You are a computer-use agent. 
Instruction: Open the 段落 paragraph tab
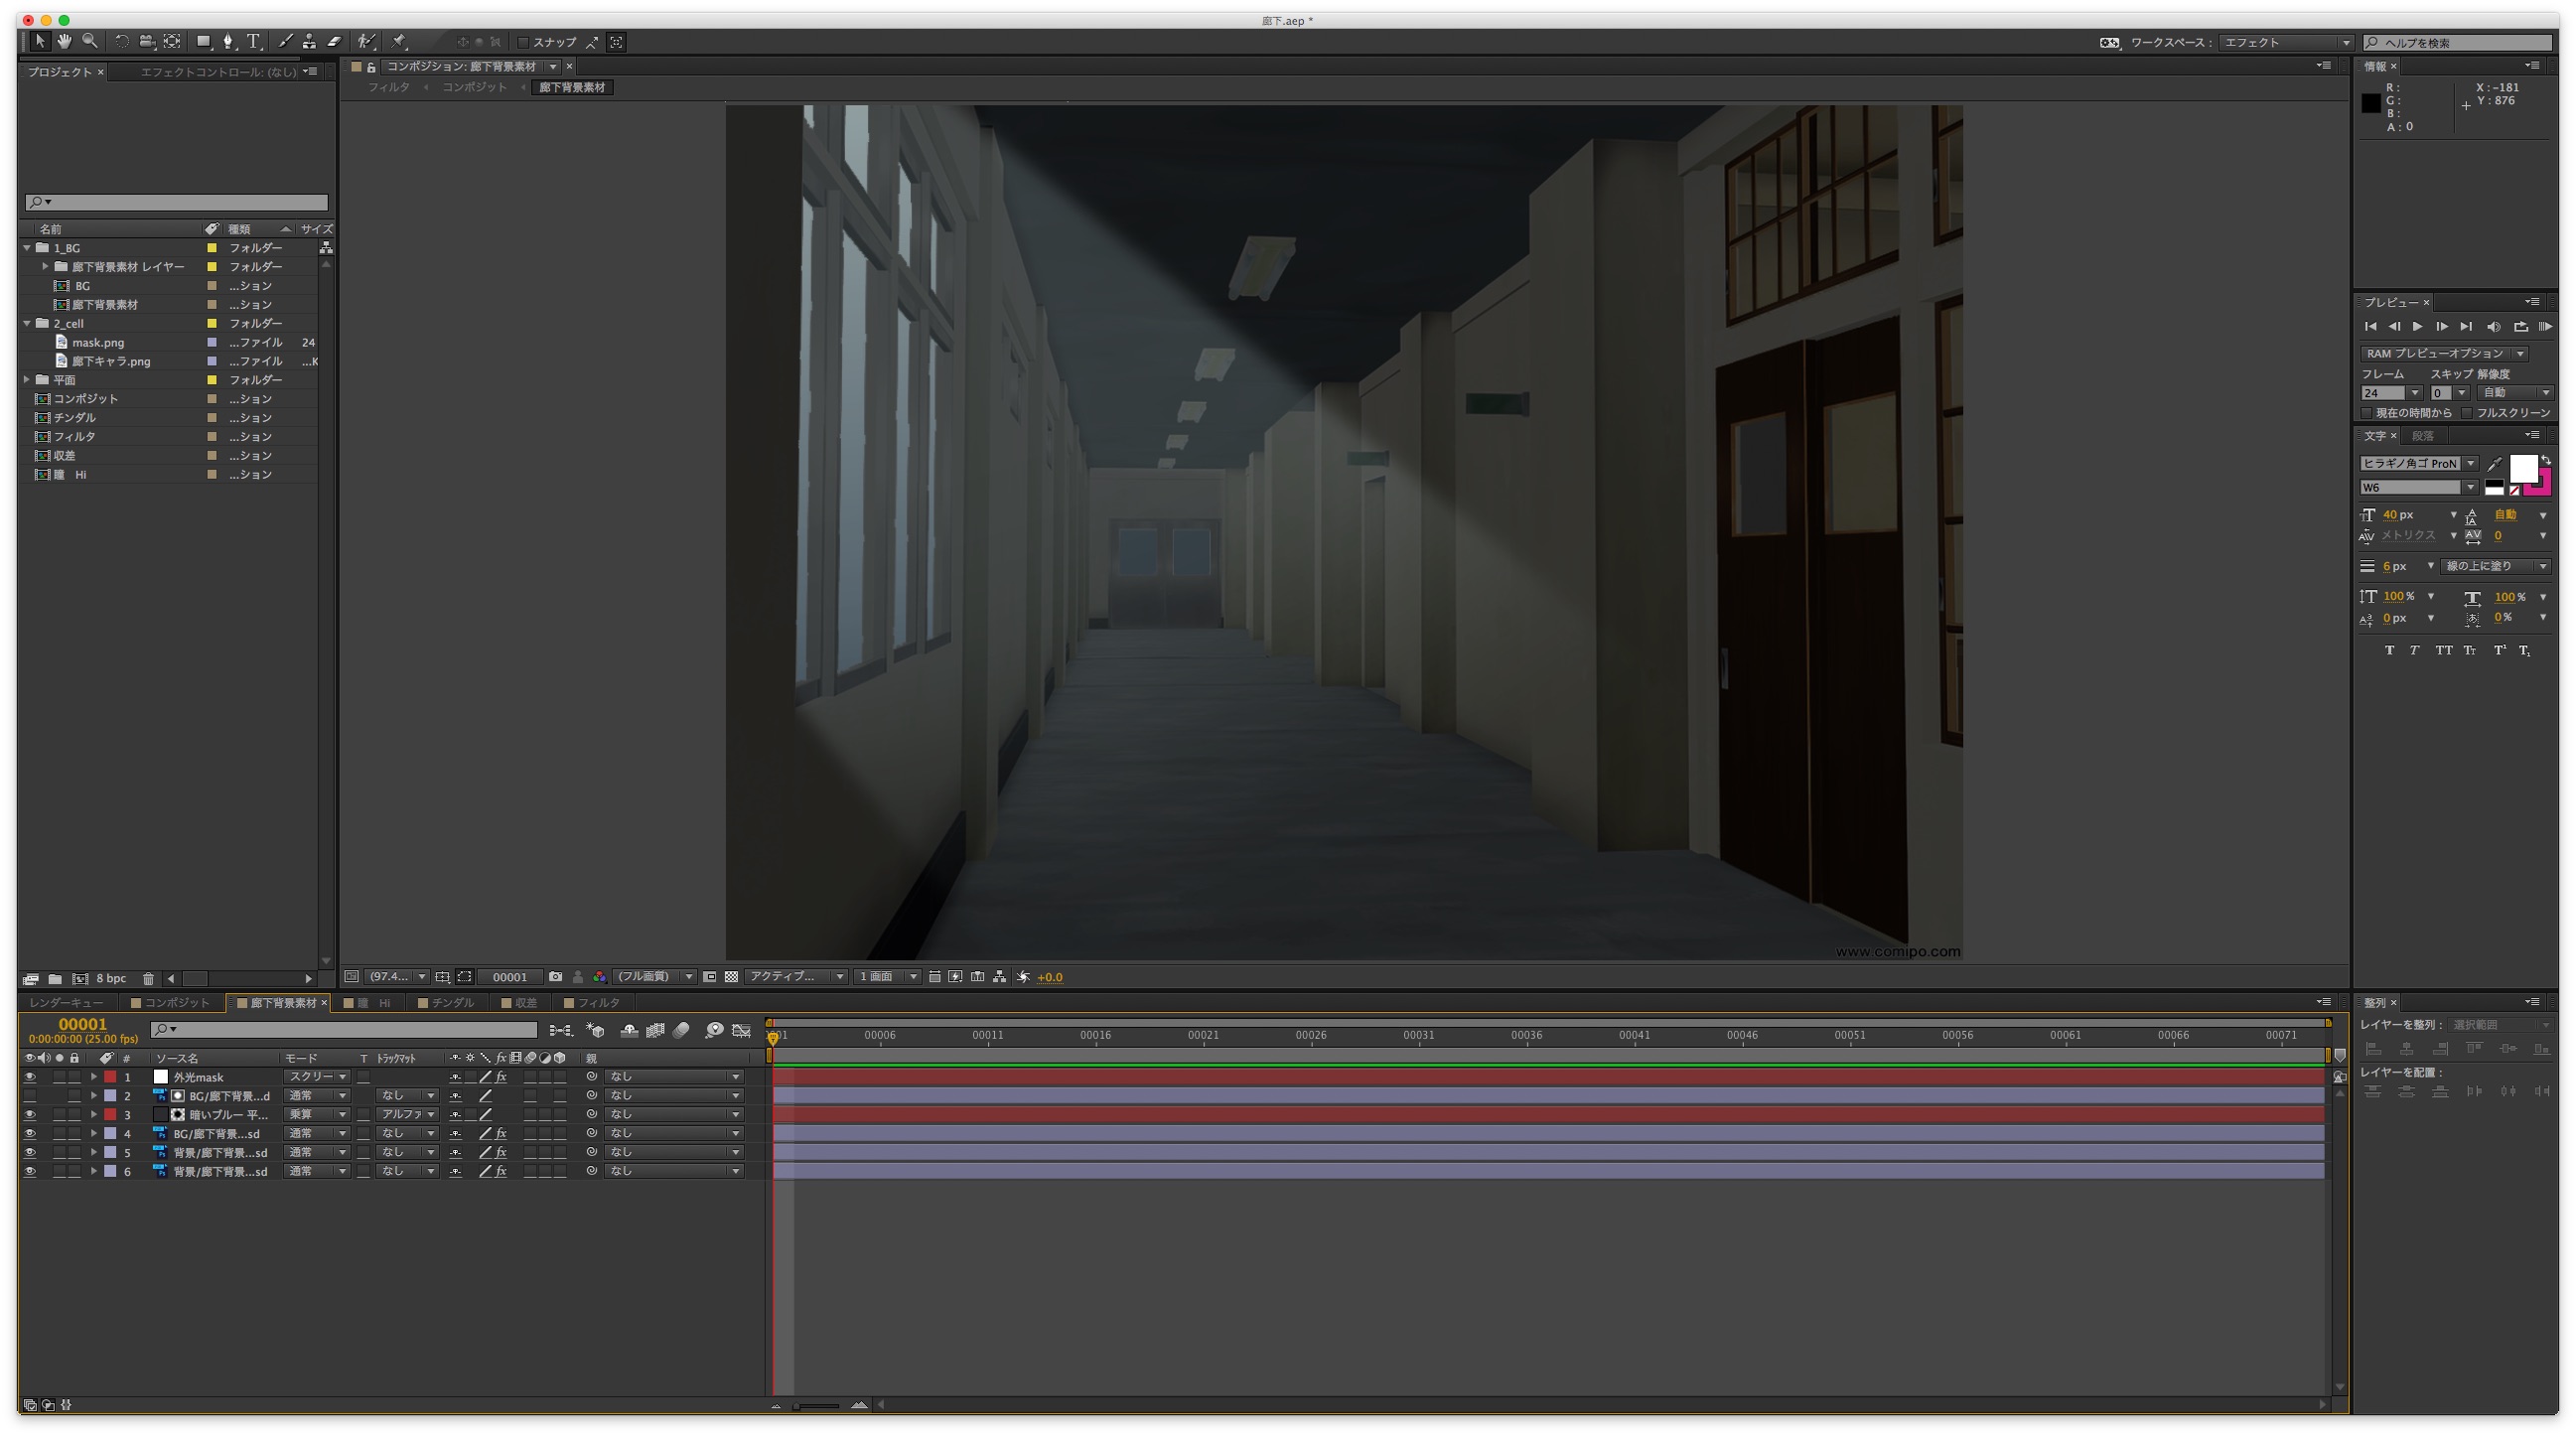click(x=2422, y=436)
